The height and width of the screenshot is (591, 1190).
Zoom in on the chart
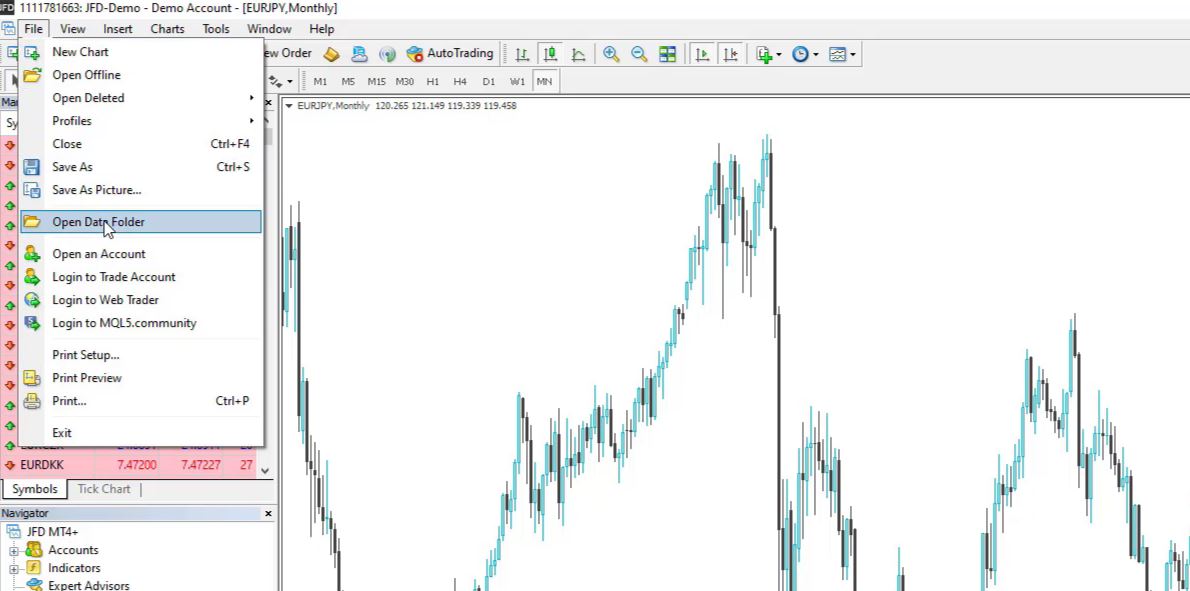tap(612, 53)
